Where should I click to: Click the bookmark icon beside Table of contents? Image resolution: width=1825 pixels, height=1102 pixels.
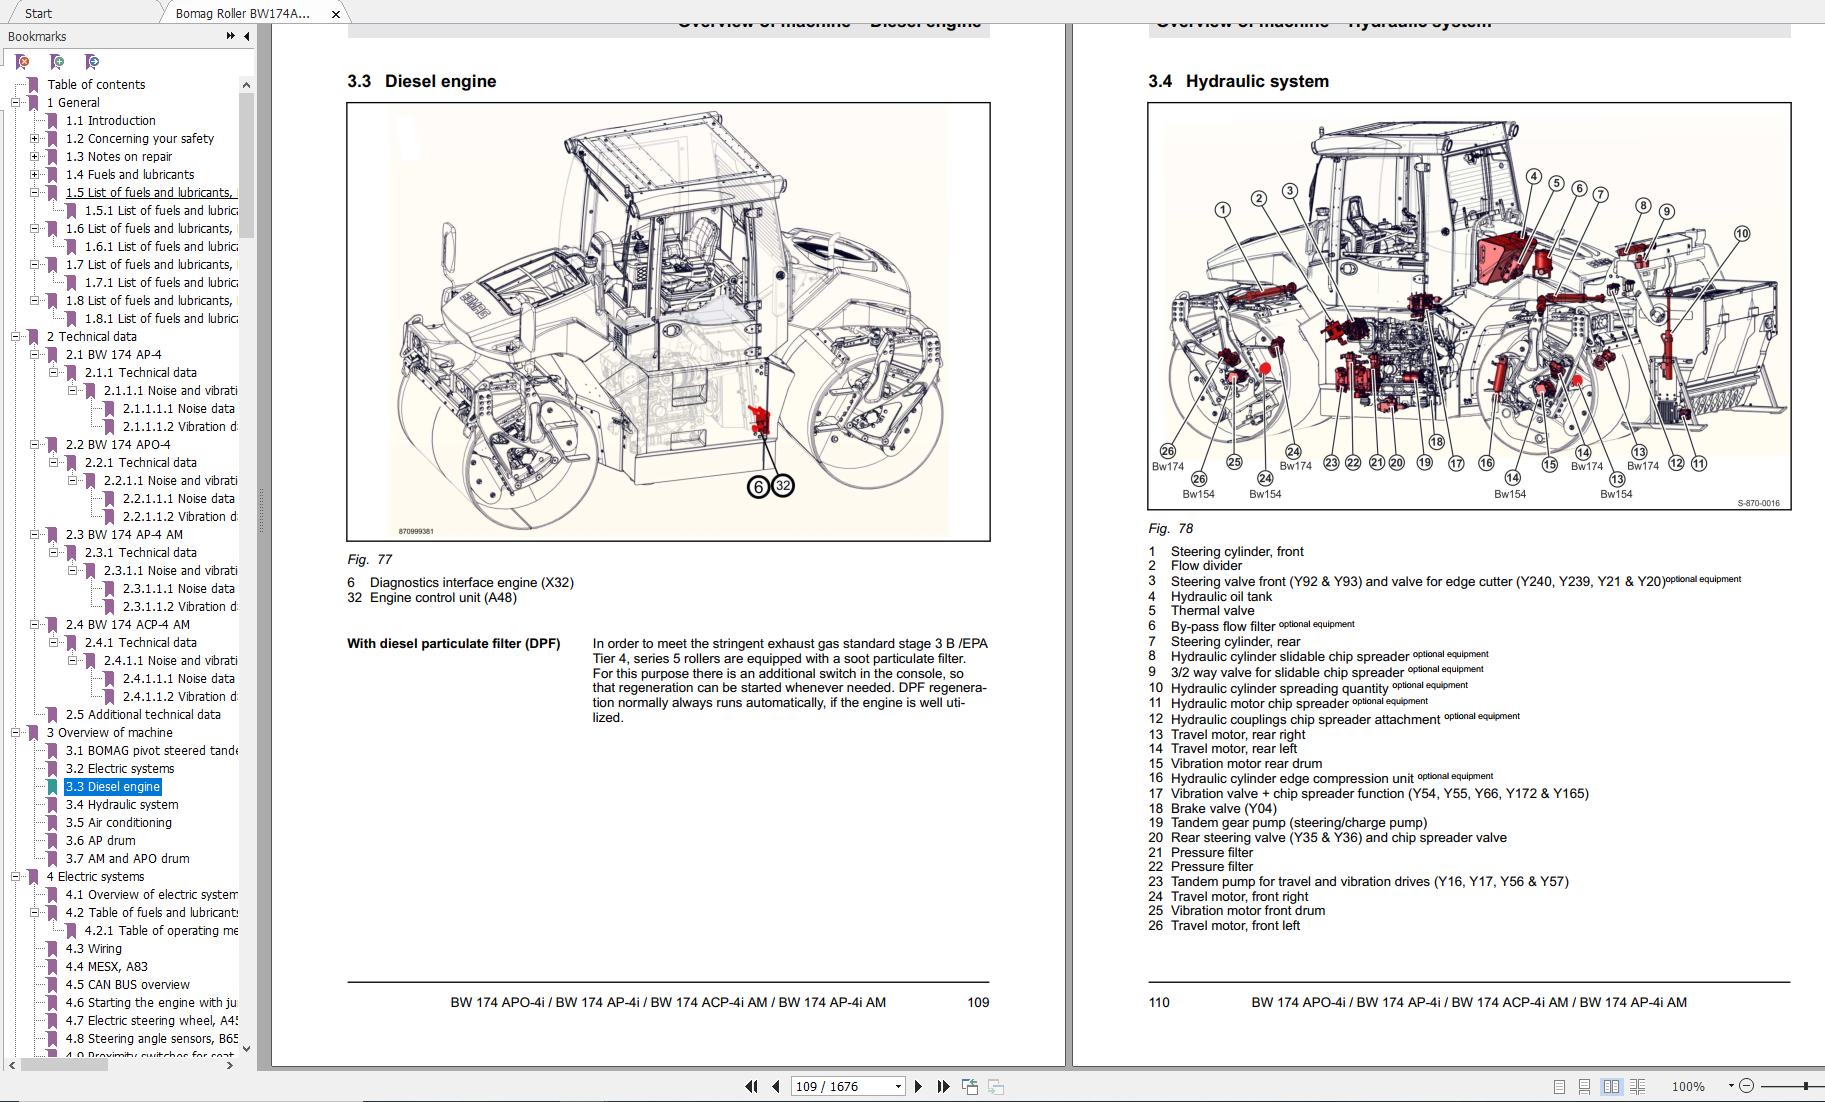click(33, 85)
